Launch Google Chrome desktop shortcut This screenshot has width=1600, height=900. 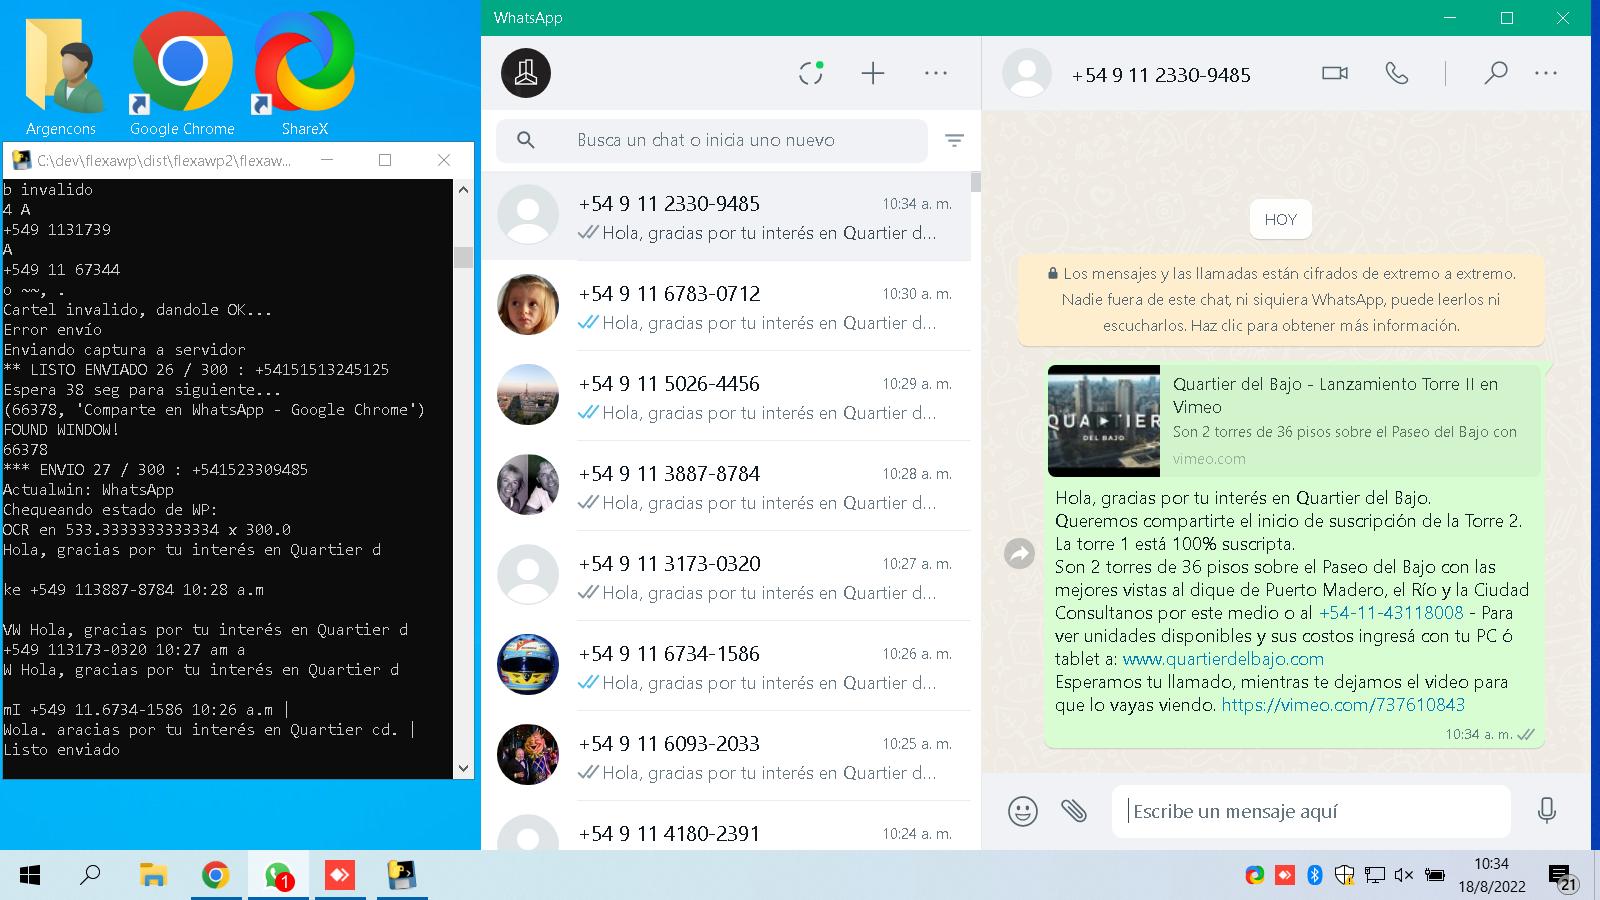pyautogui.click(x=182, y=75)
